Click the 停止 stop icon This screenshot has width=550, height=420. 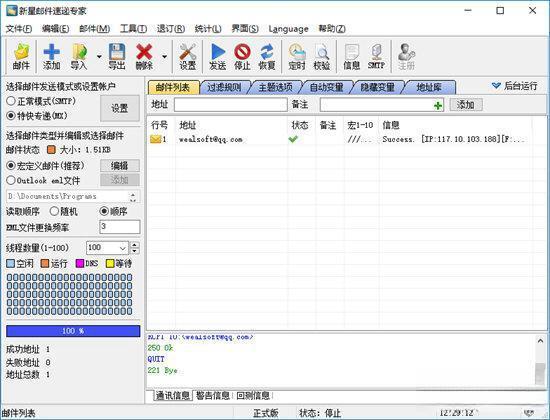pos(242,56)
